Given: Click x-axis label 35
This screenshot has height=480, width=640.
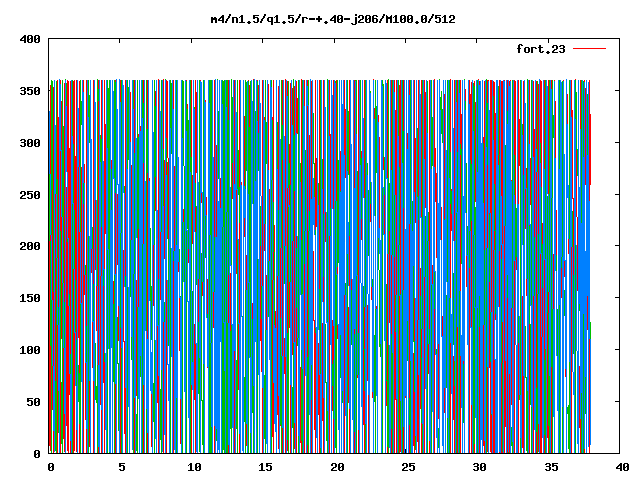Looking at the screenshot, I should (551, 467).
